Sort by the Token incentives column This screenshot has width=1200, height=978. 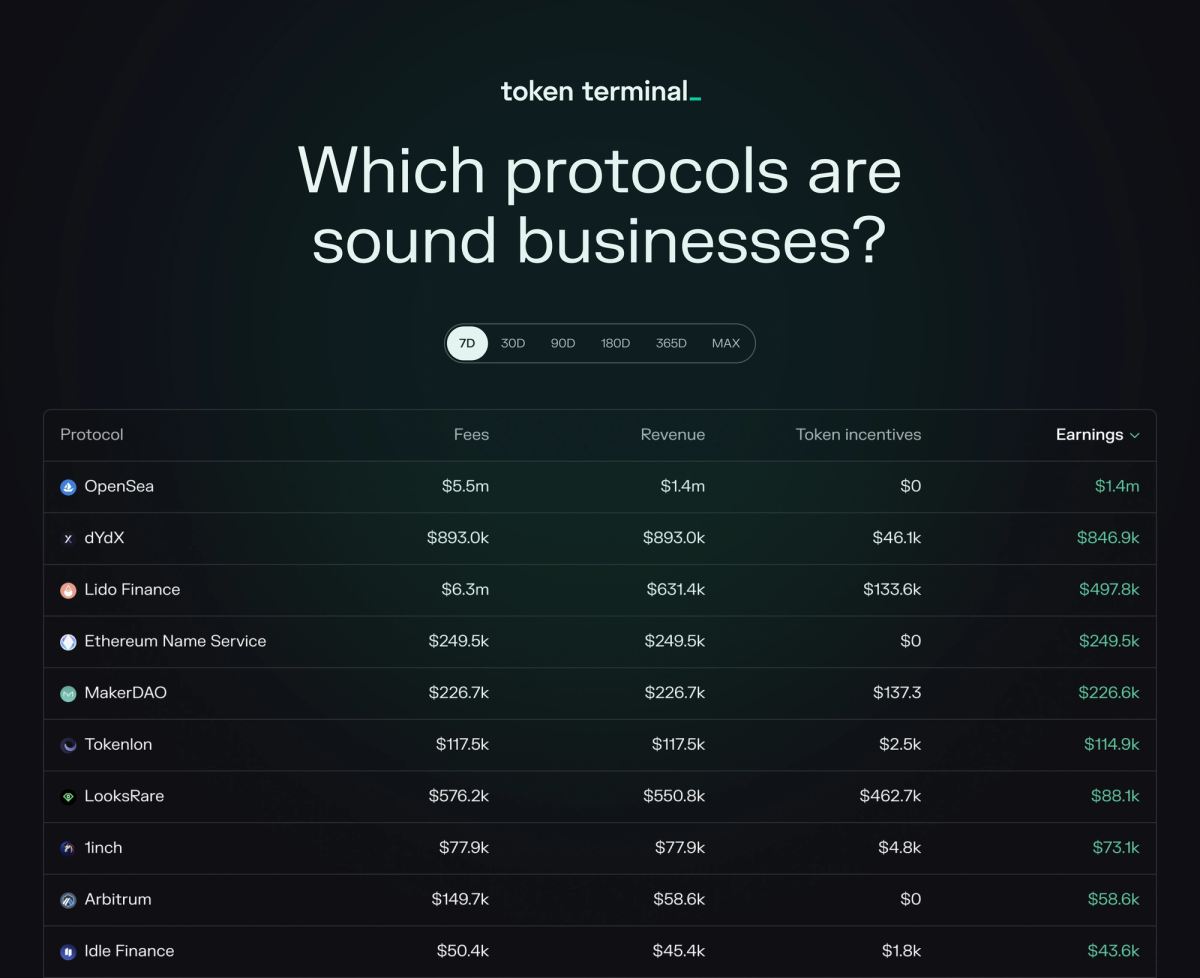click(x=858, y=435)
